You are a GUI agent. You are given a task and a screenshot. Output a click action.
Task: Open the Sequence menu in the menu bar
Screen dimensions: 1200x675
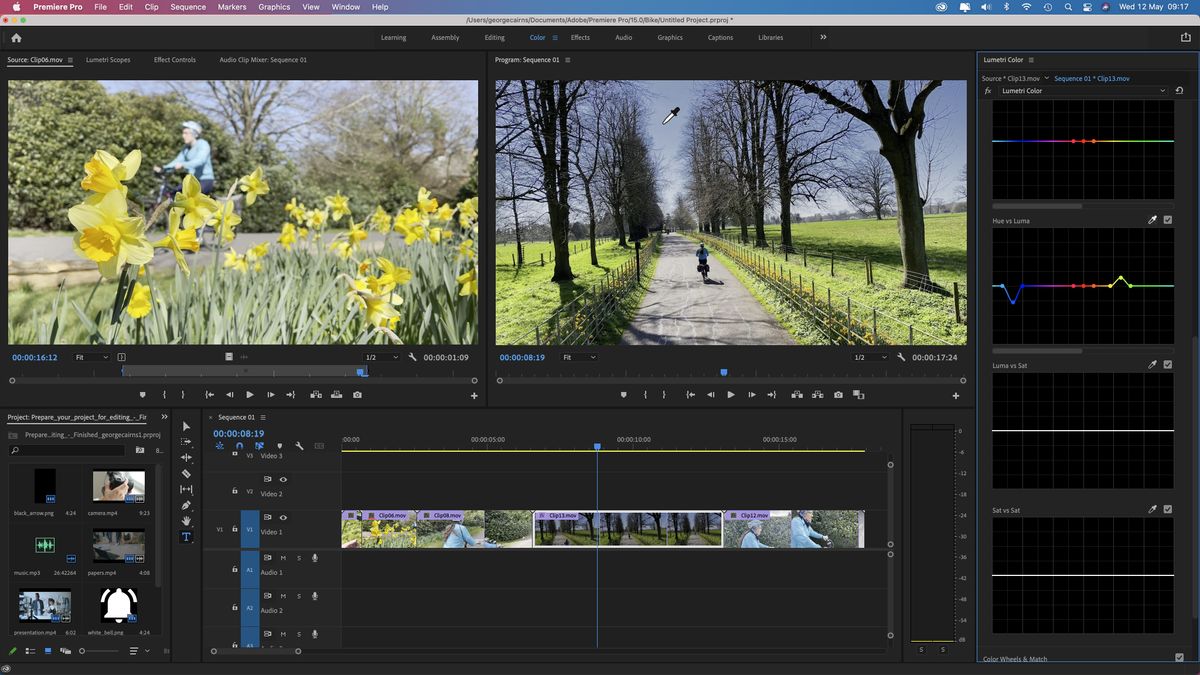[x=187, y=7]
